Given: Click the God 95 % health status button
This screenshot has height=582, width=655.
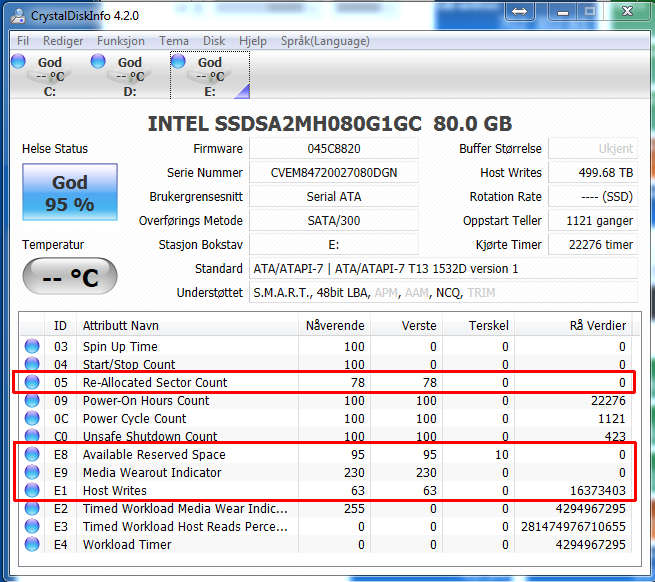Looking at the screenshot, I should click(70, 192).
